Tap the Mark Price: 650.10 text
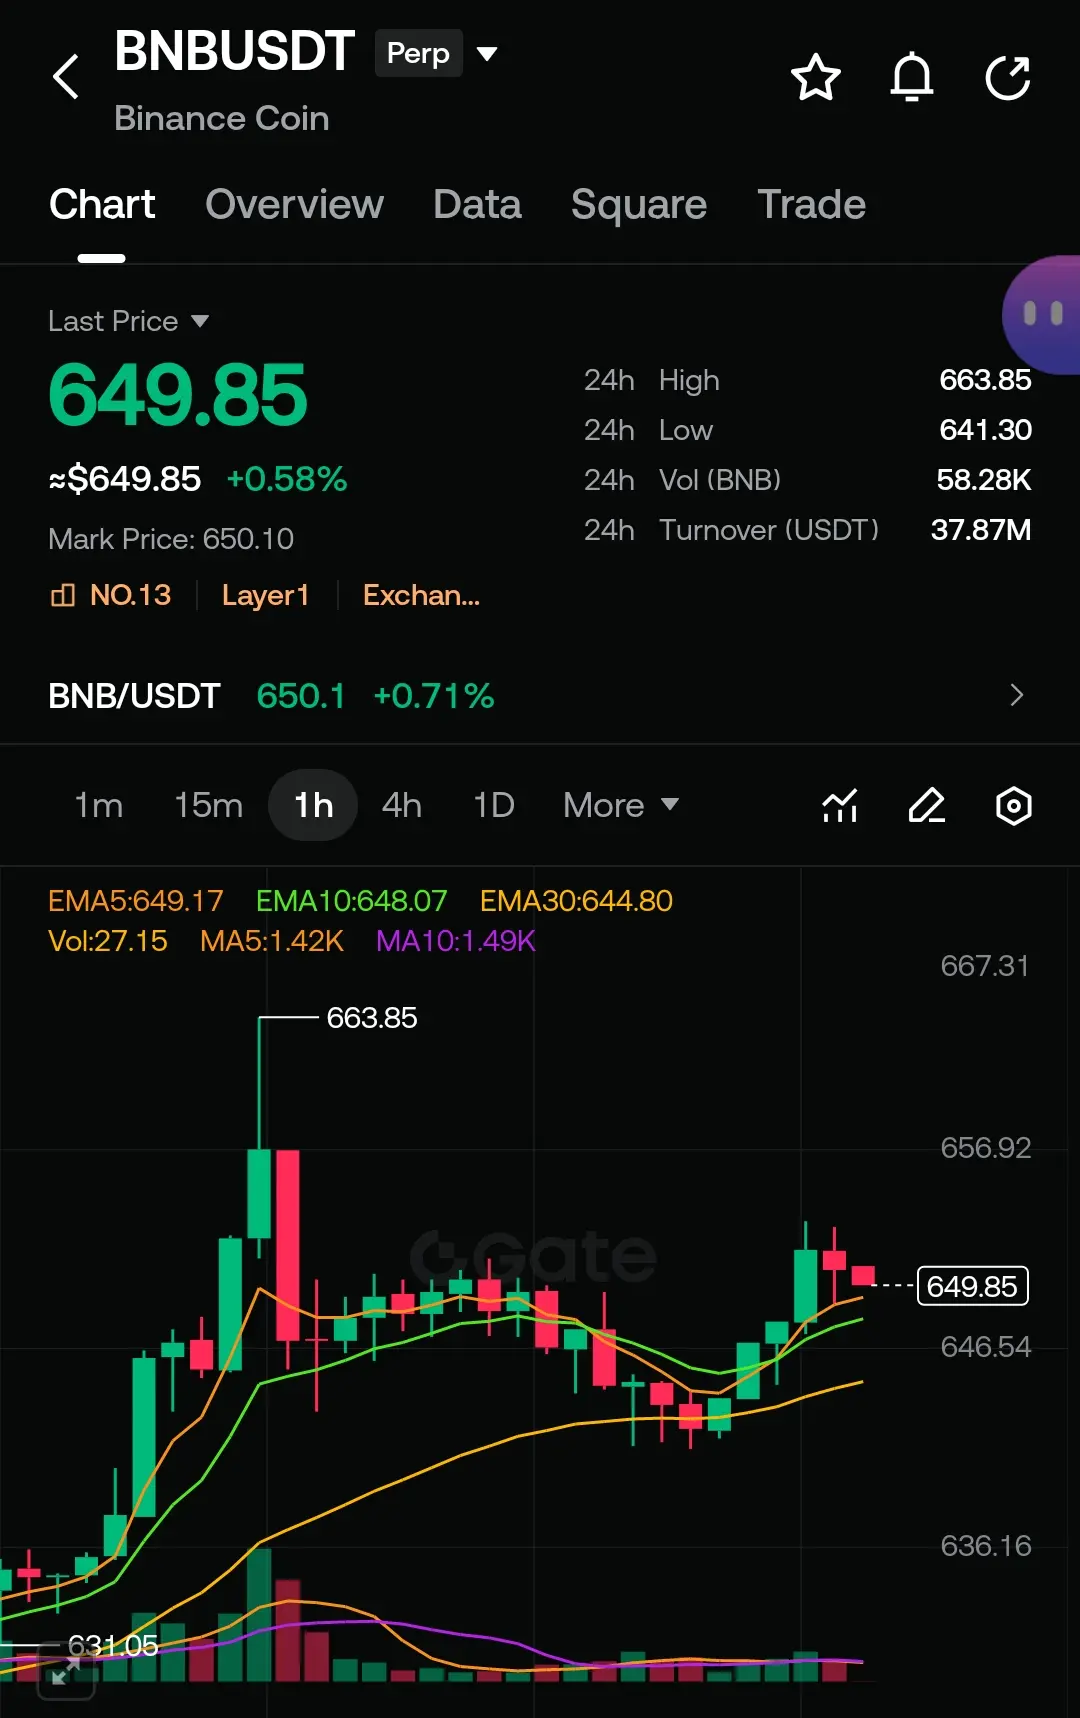Viewport: 1080px width, 1718px height. [x=171, y=539]
